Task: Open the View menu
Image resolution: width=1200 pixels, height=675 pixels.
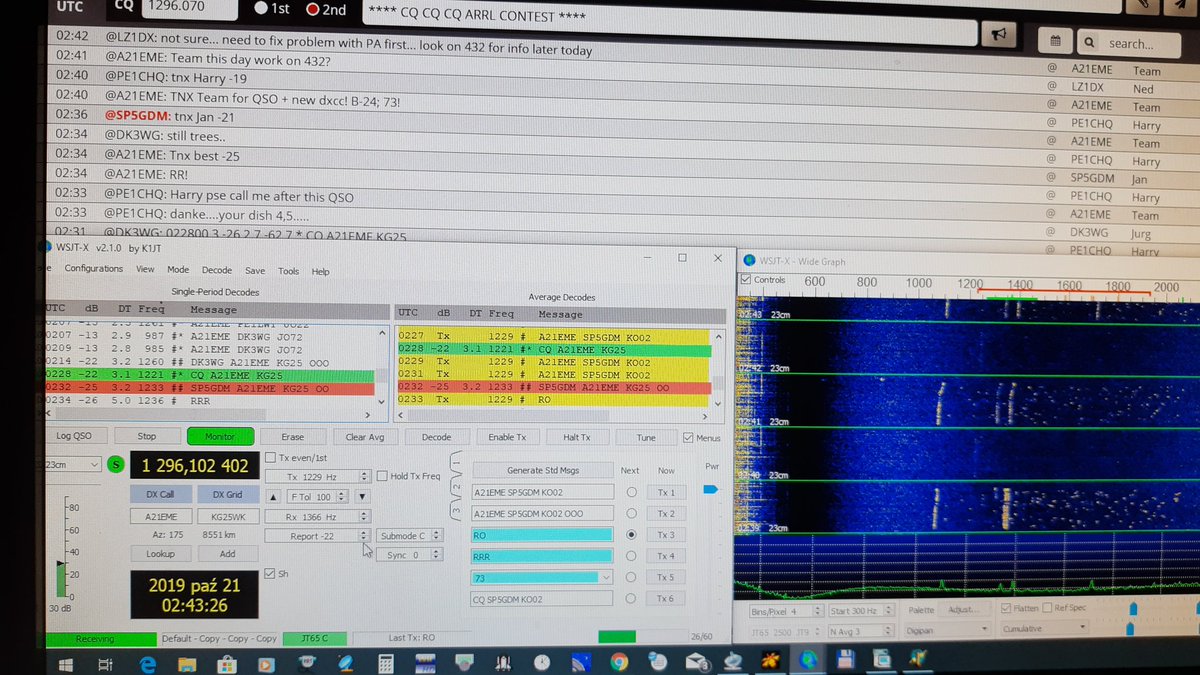Action: pos(145,270)
